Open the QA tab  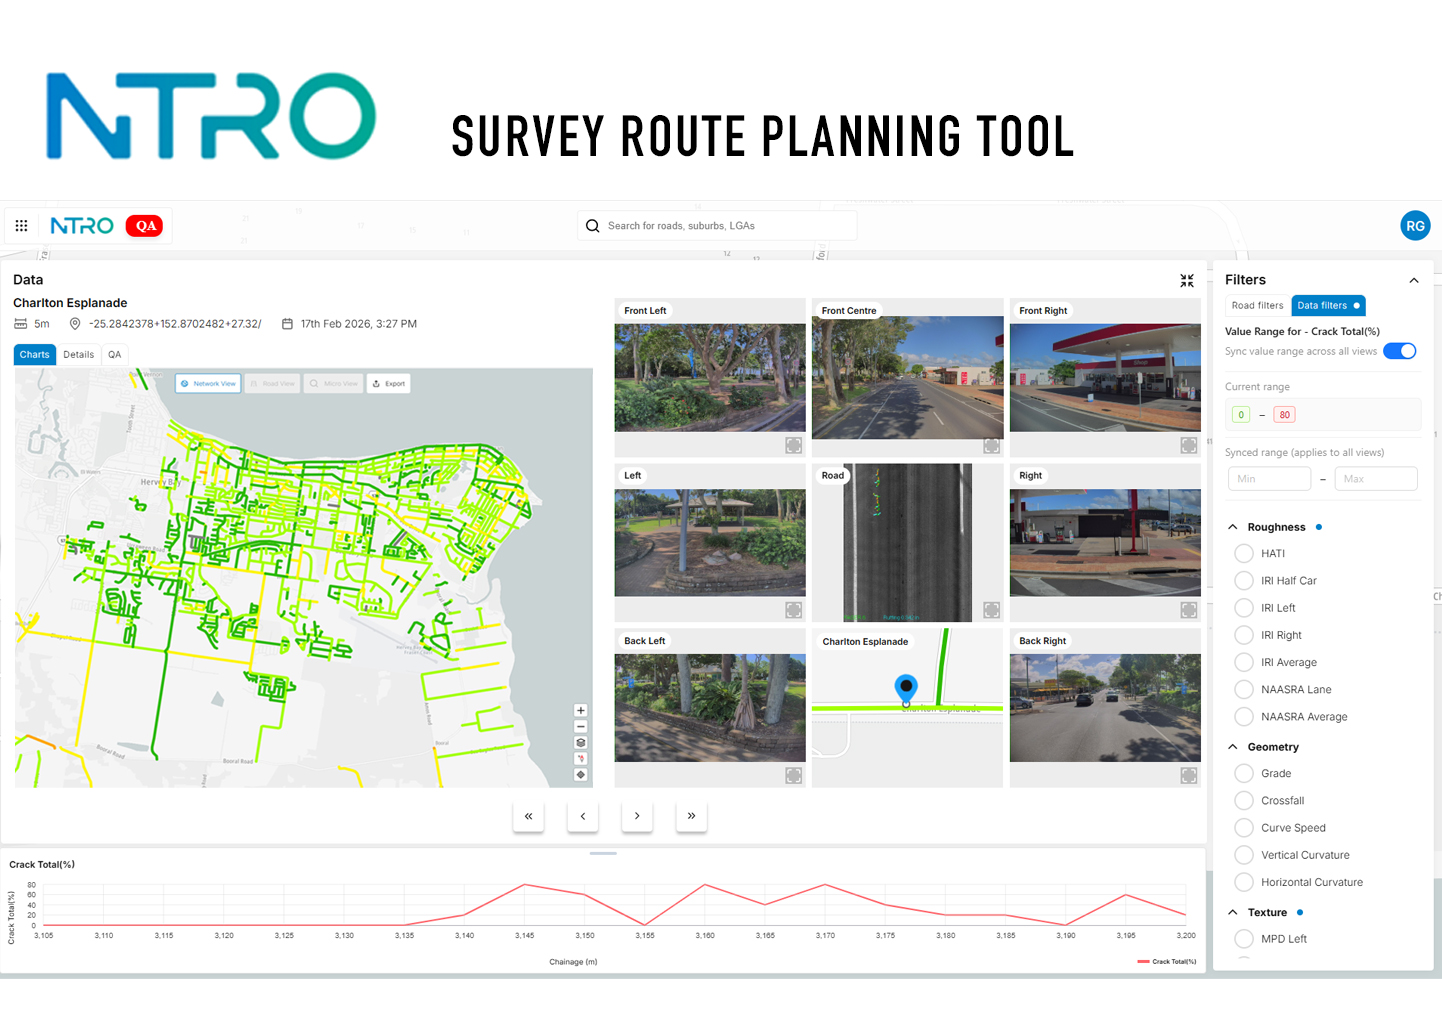115,355
